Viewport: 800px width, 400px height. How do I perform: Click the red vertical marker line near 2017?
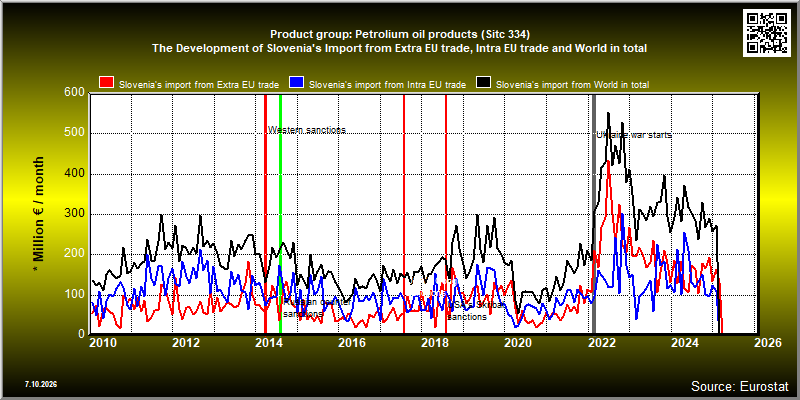pyautogui.click(x=404, y=214)
